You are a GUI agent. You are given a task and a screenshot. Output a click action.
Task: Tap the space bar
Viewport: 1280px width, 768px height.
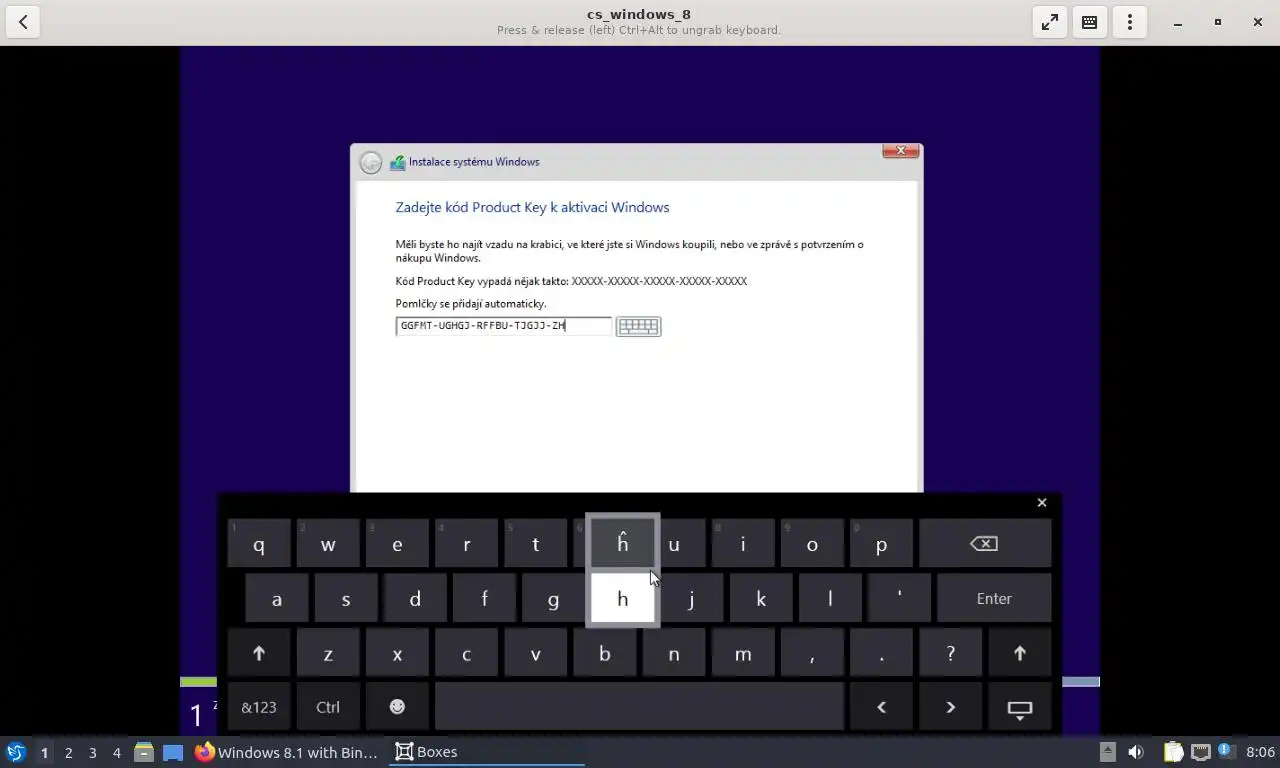click(x=639, y=707)
